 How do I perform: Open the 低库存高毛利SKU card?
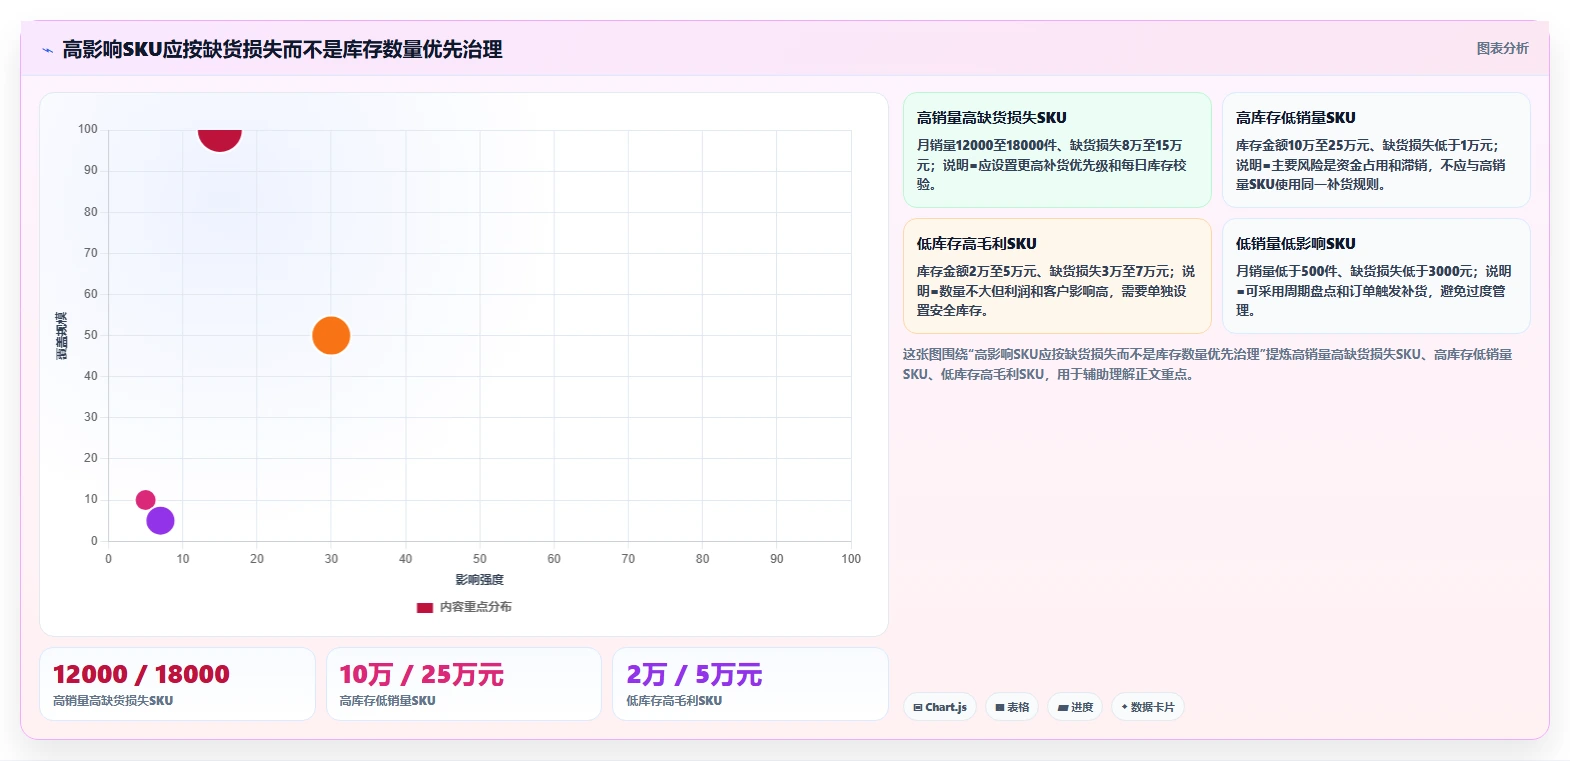point(1057,276)
